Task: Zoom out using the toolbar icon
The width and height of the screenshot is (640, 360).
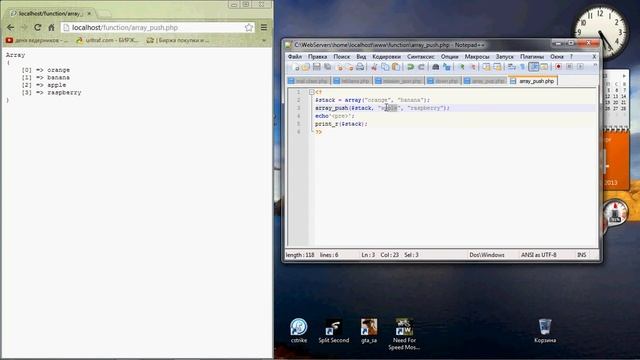Action: pos(473,67)
